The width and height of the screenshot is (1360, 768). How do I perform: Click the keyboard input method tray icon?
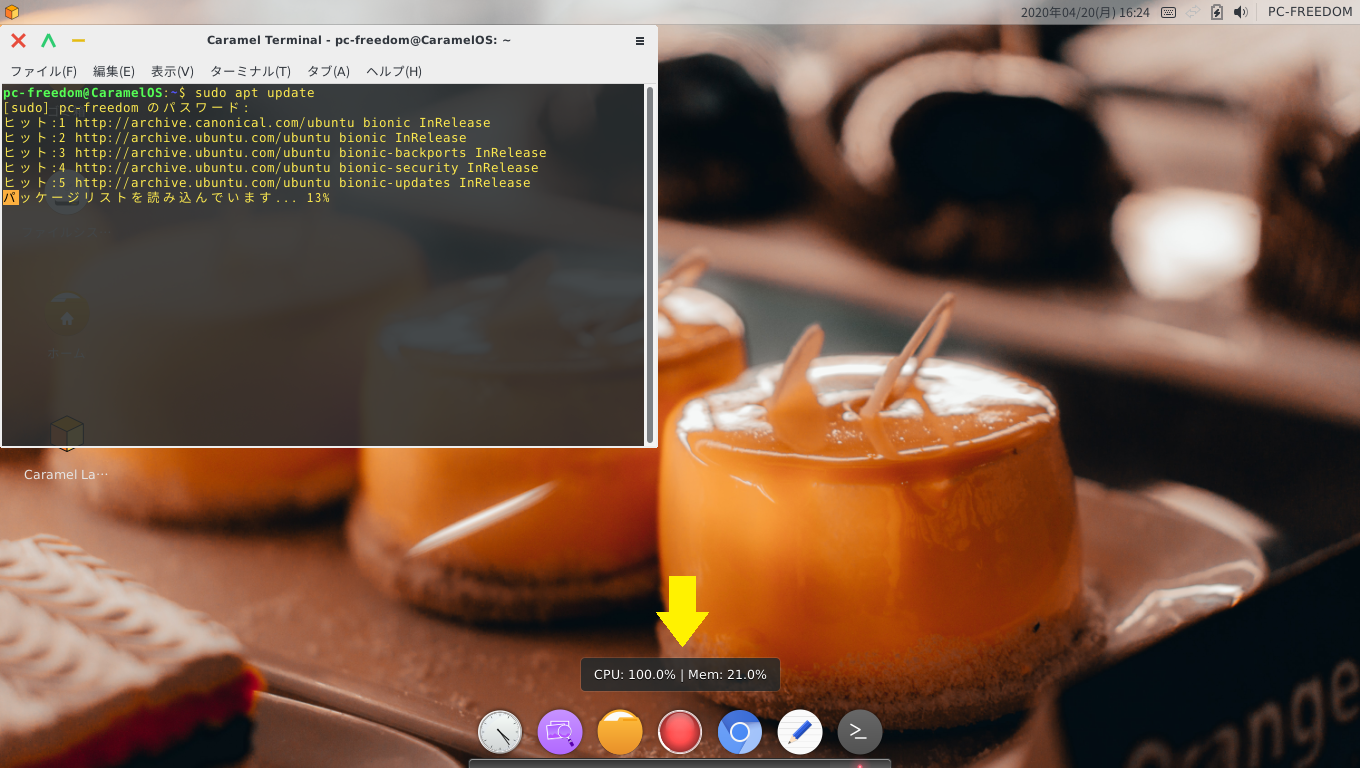[1168, 12]
